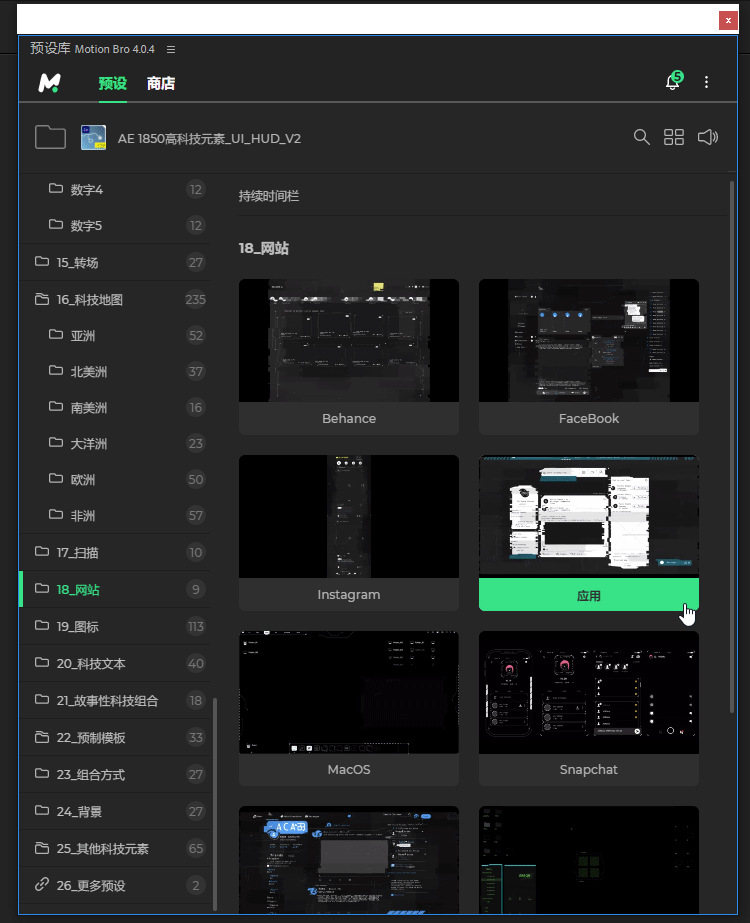Switch to the 预设 tab
This screenshot has width=750, height=923.
click(x=112, y=84)
